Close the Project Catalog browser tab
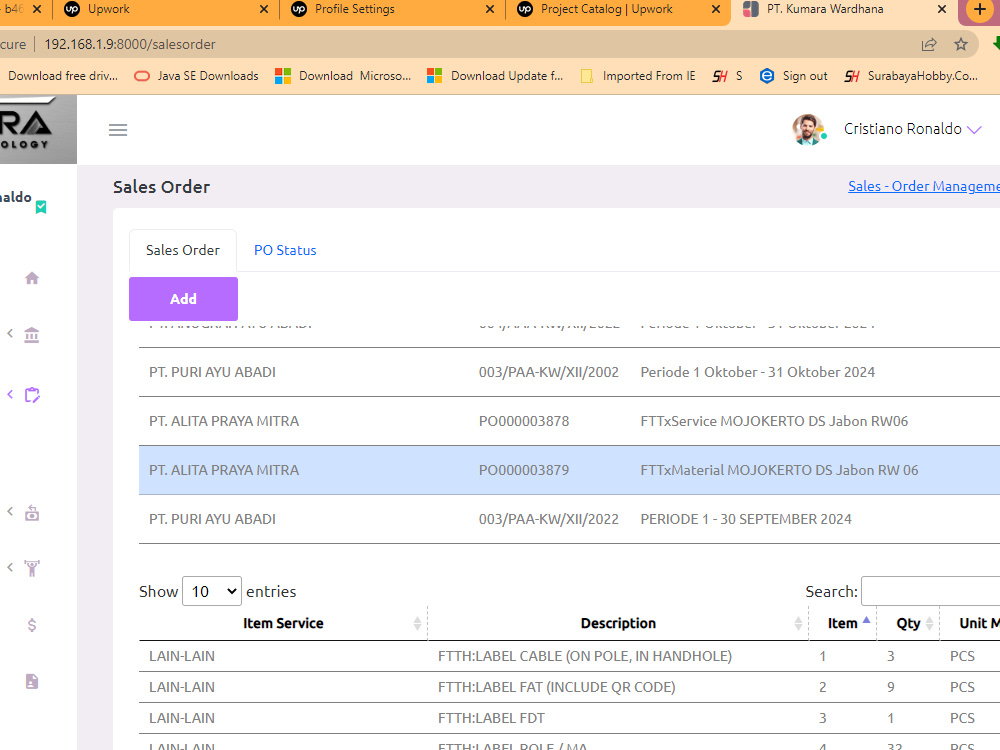The width and height of the screenshot is (1000, 750). click(x=716, y=9)
